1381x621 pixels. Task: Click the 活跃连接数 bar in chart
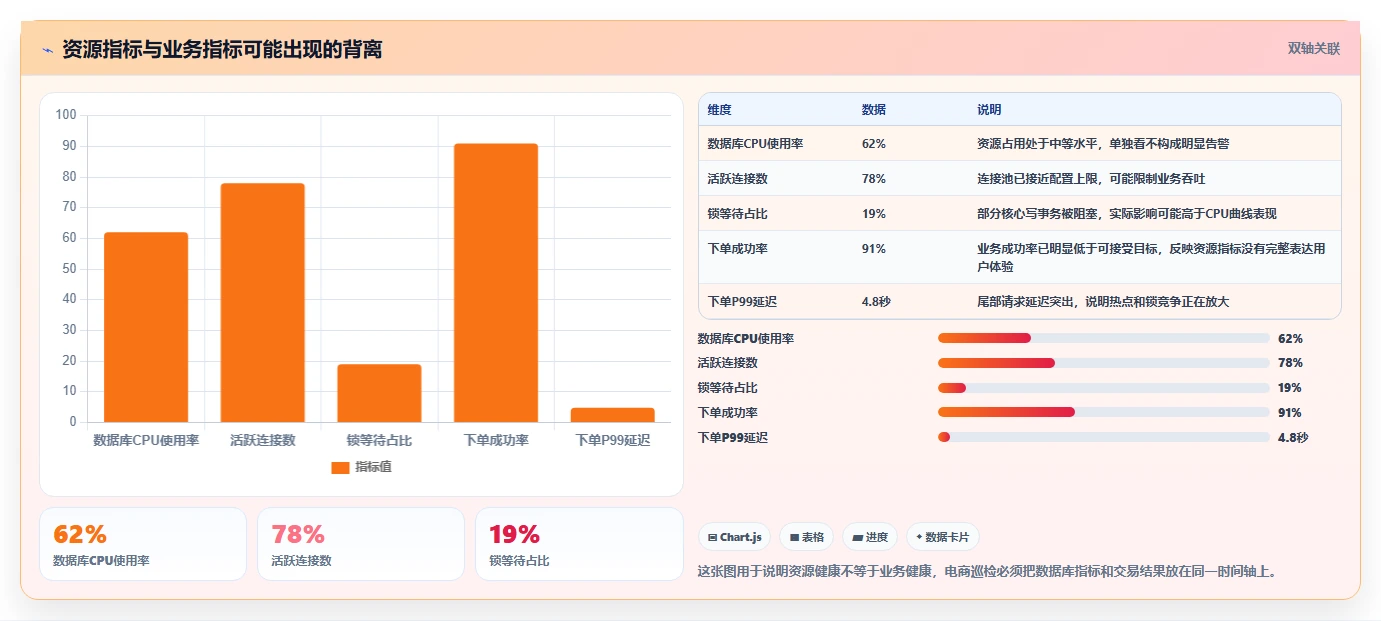point(262,303)
